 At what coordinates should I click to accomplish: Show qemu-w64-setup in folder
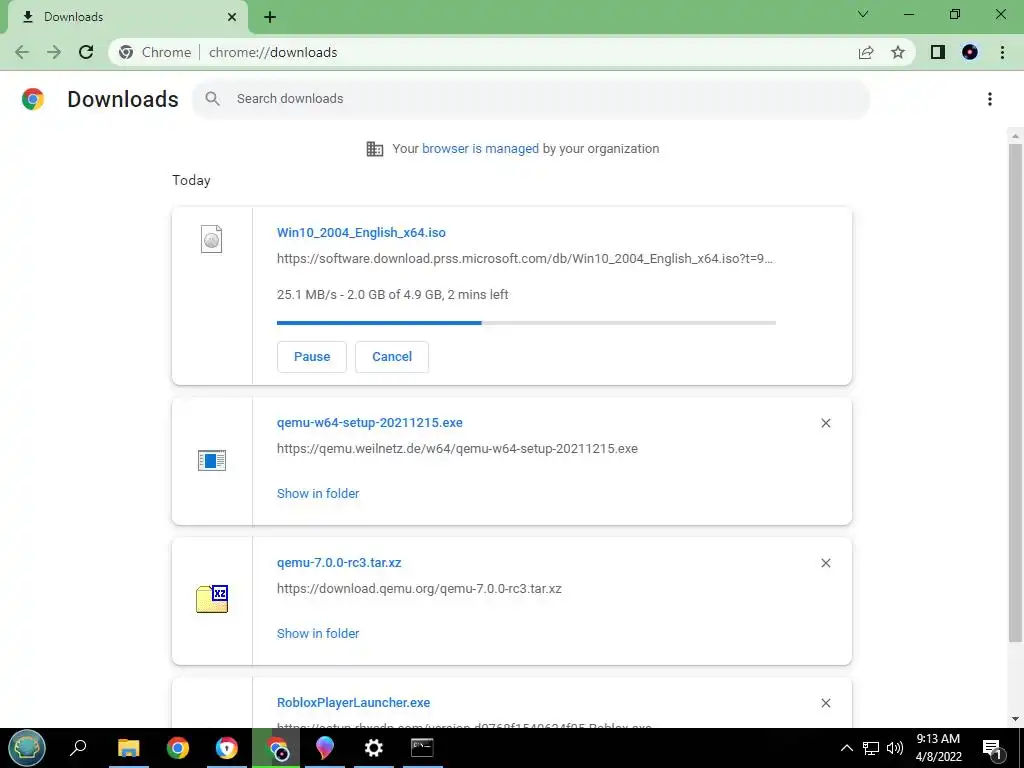tap(318, 494)
